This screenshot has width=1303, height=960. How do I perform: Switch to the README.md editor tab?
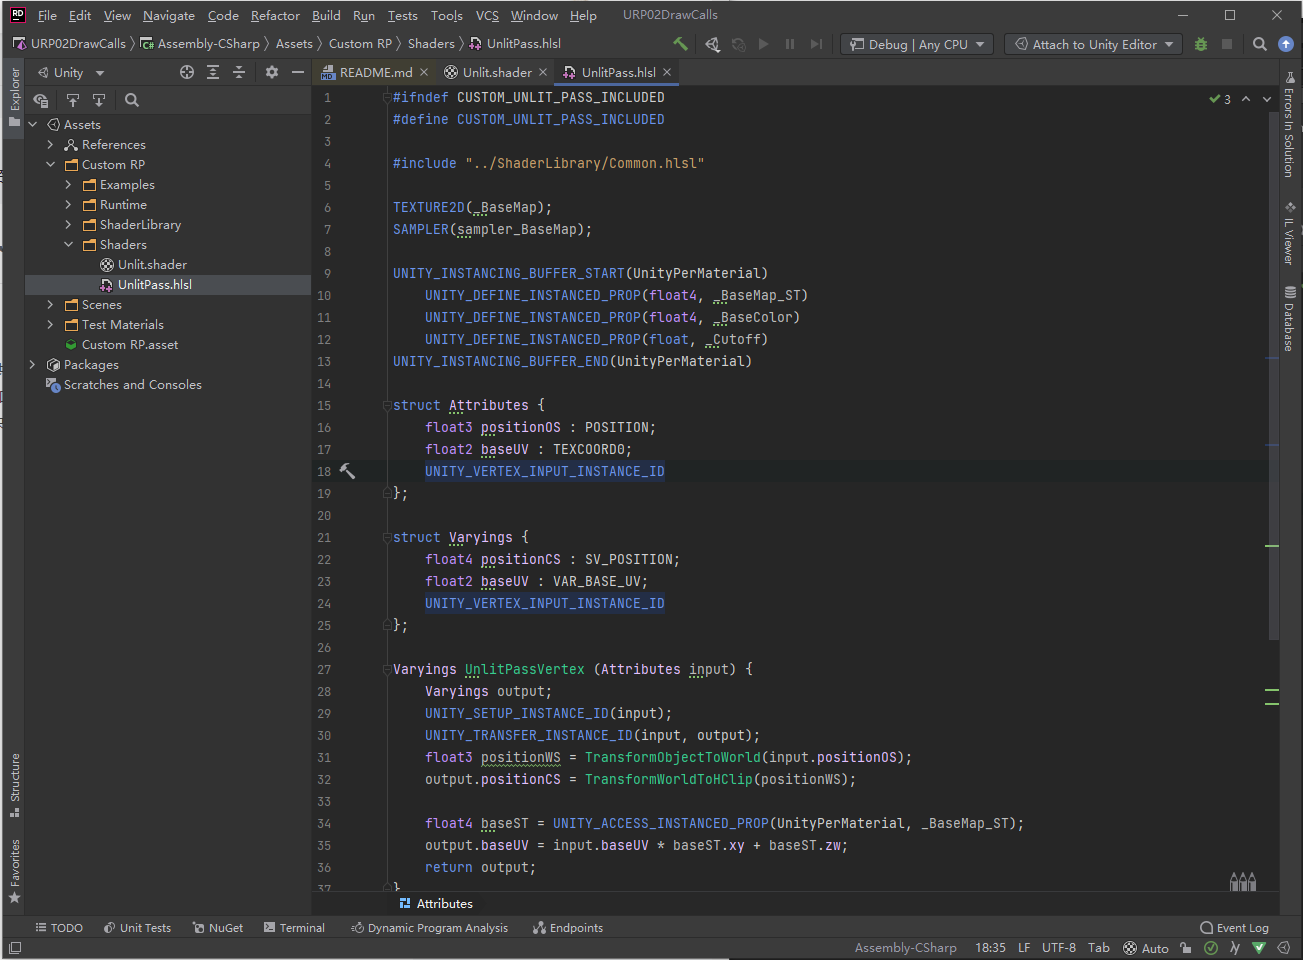click(373, 71)
